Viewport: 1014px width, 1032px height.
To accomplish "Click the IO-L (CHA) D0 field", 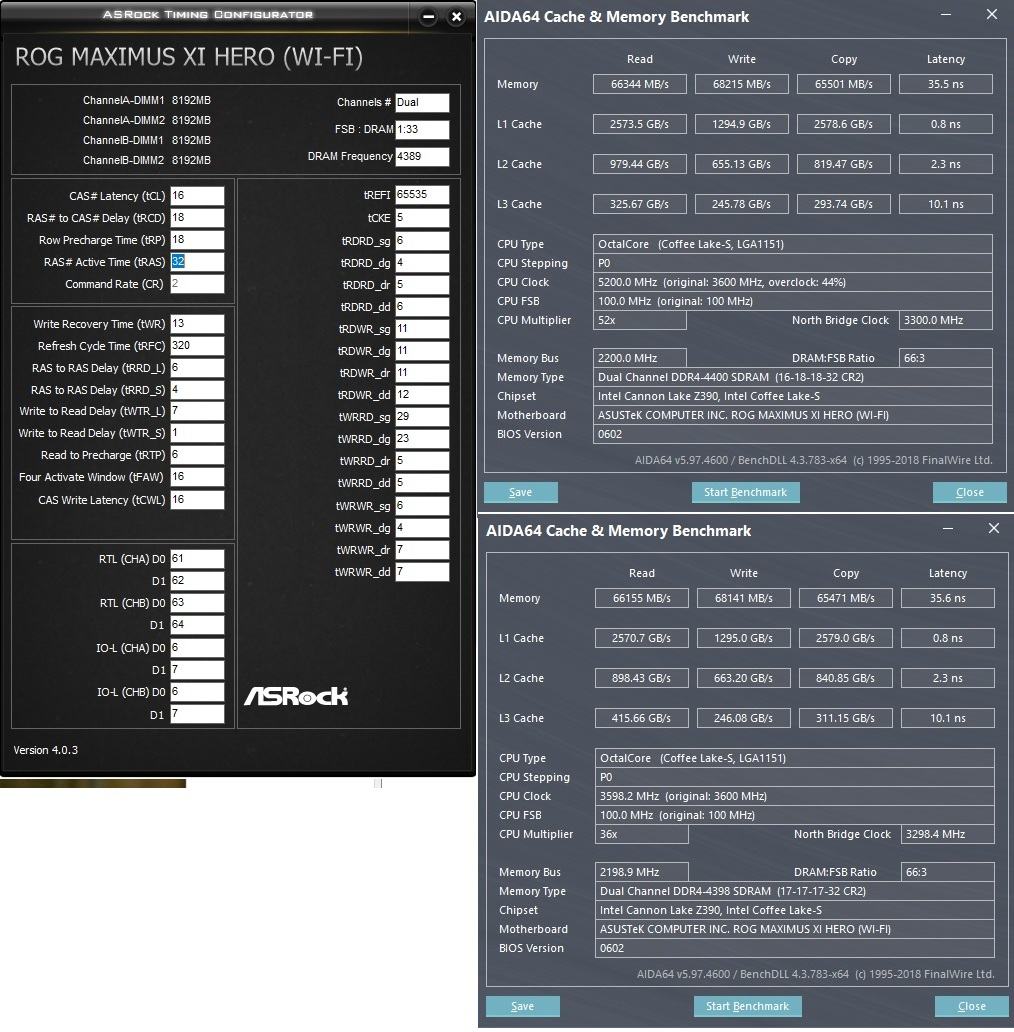I will [197, 648].
